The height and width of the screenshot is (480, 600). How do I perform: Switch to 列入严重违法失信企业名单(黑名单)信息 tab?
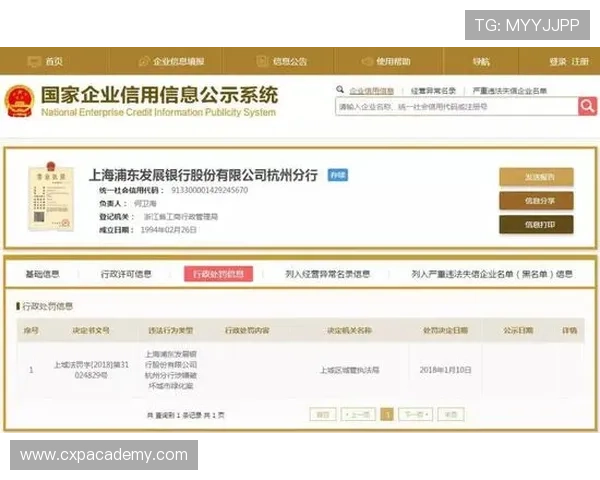coord(492,274)
